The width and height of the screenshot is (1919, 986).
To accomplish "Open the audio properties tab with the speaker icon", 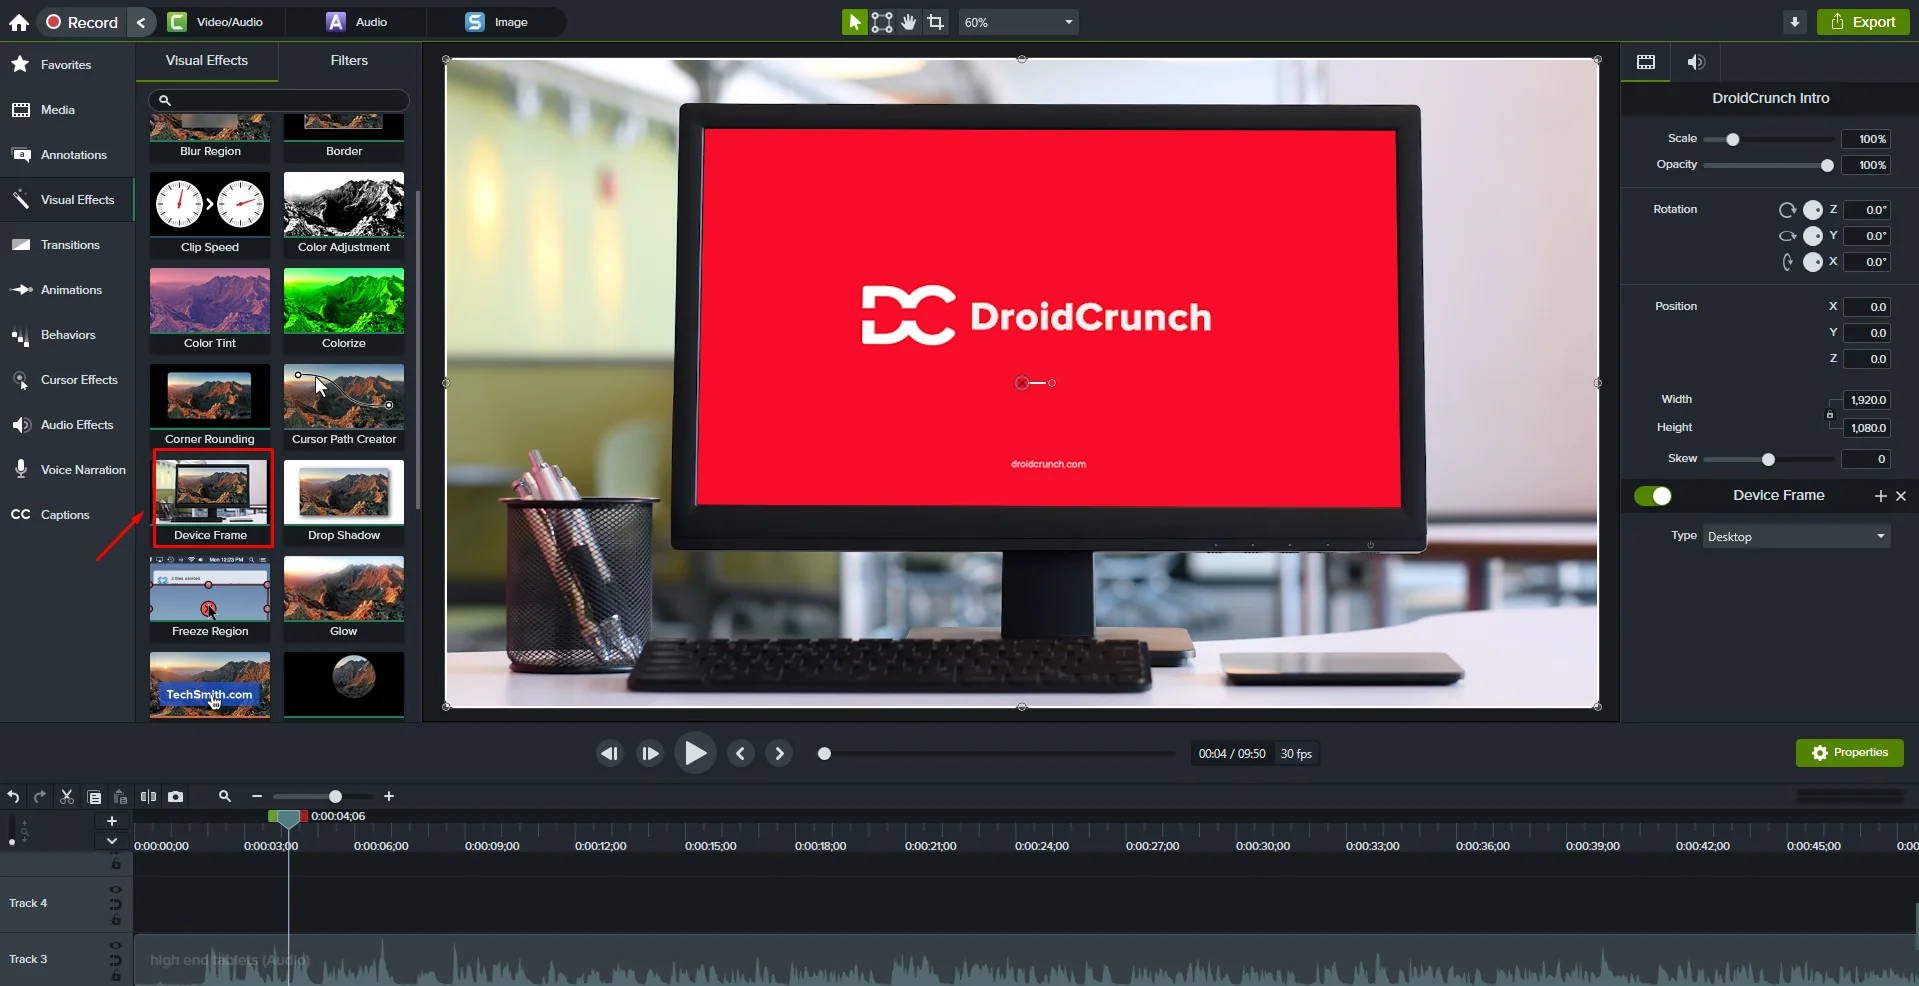I will [1696, 62].
